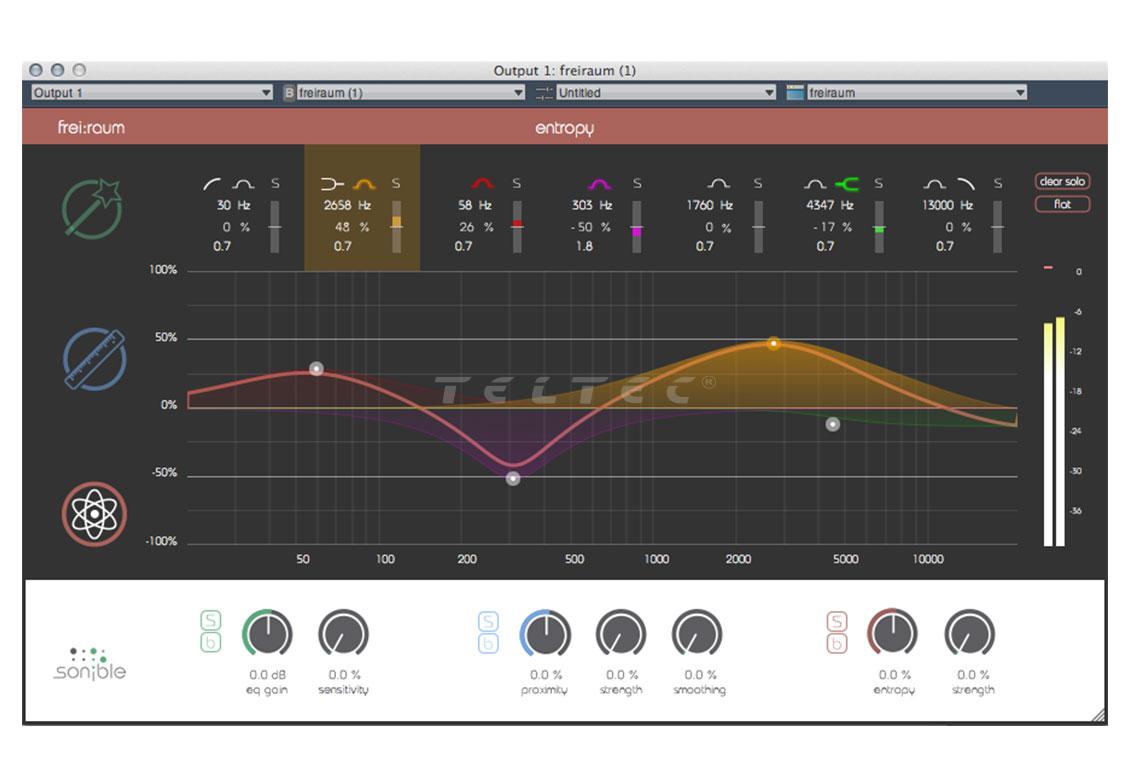Image resolution: width=1140 pixels, height=782 pixels.
Task: Solo the 4347 Hz band
Action: 878,183
